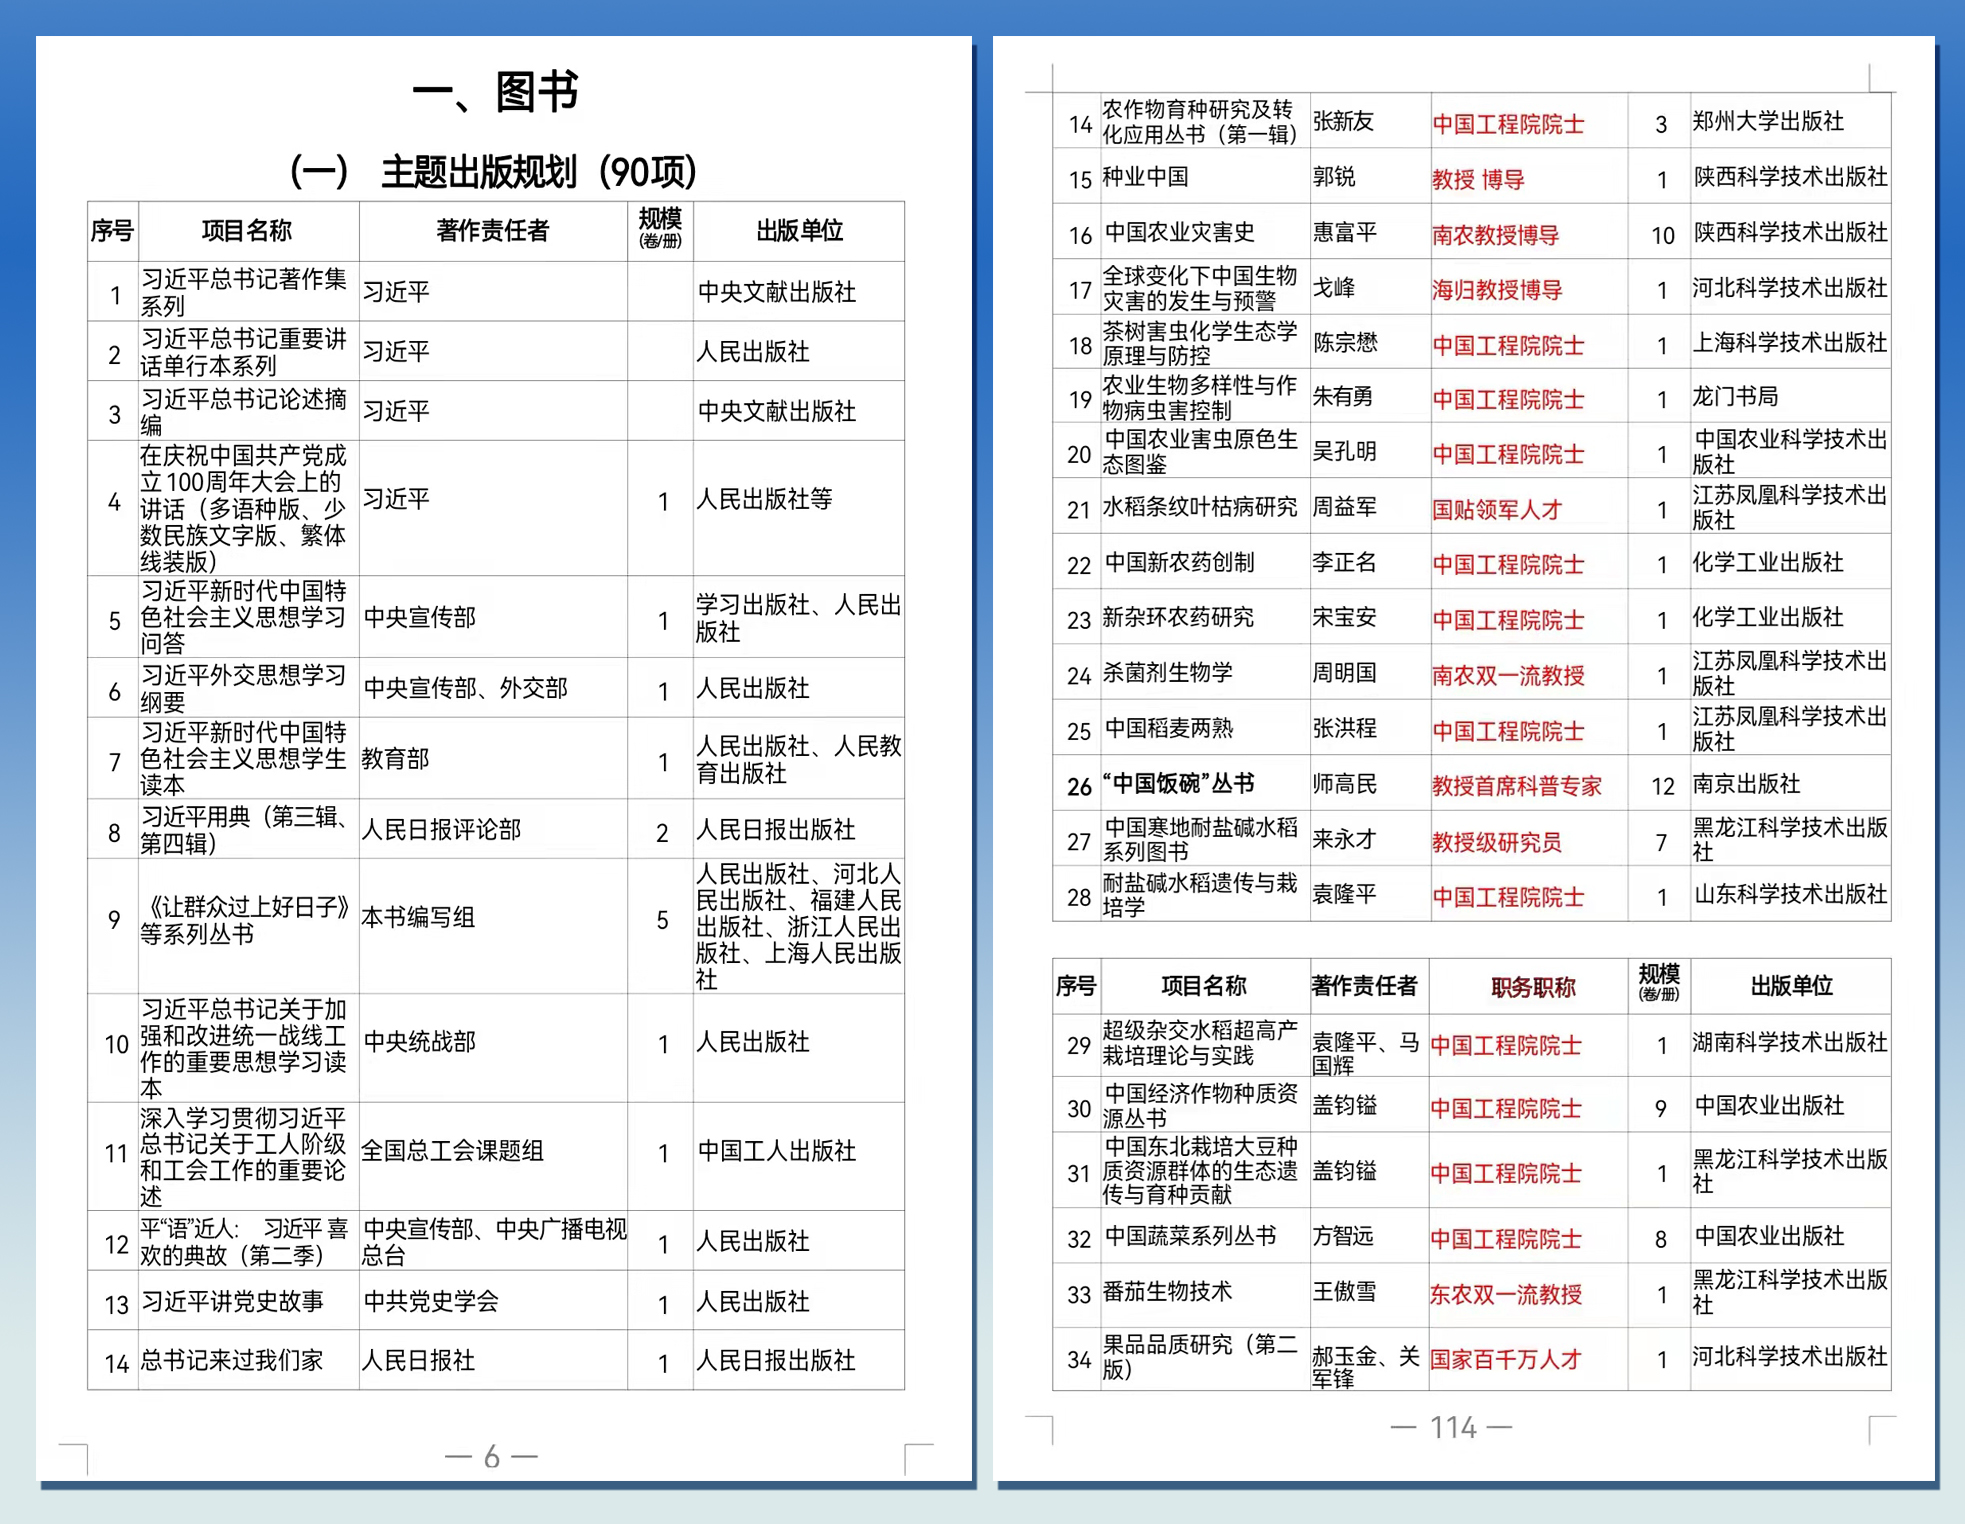This screenshot has height=1524, width=1965.
Task: Click page number 114 at bottom
Action: 1452,1427
